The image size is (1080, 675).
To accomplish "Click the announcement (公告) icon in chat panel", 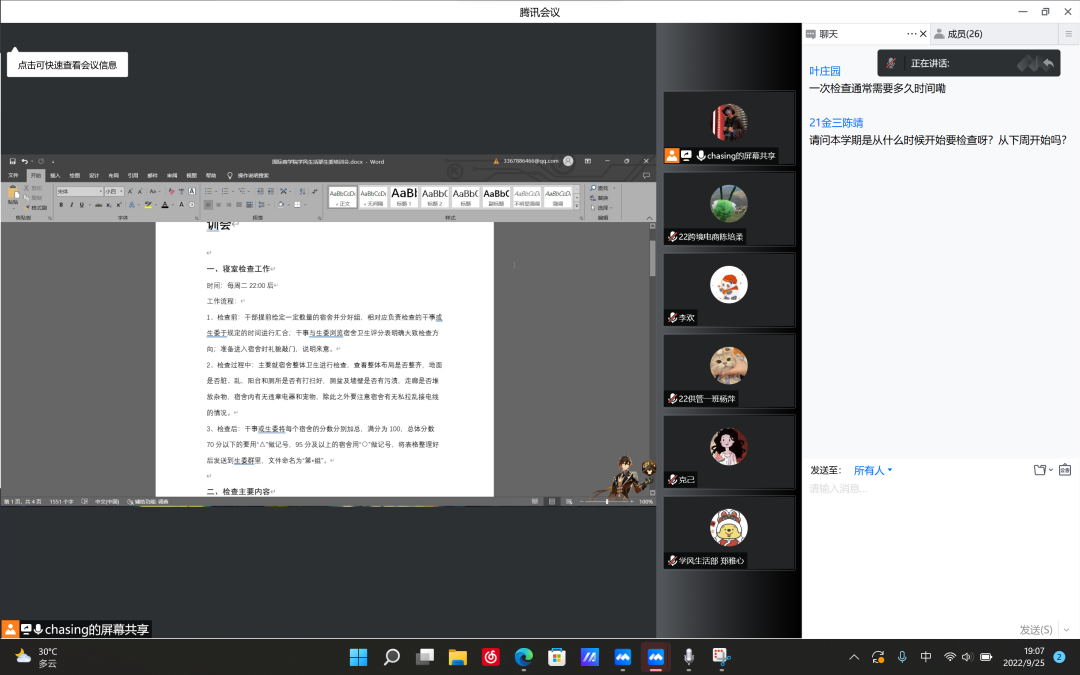I will point(1065,469).
